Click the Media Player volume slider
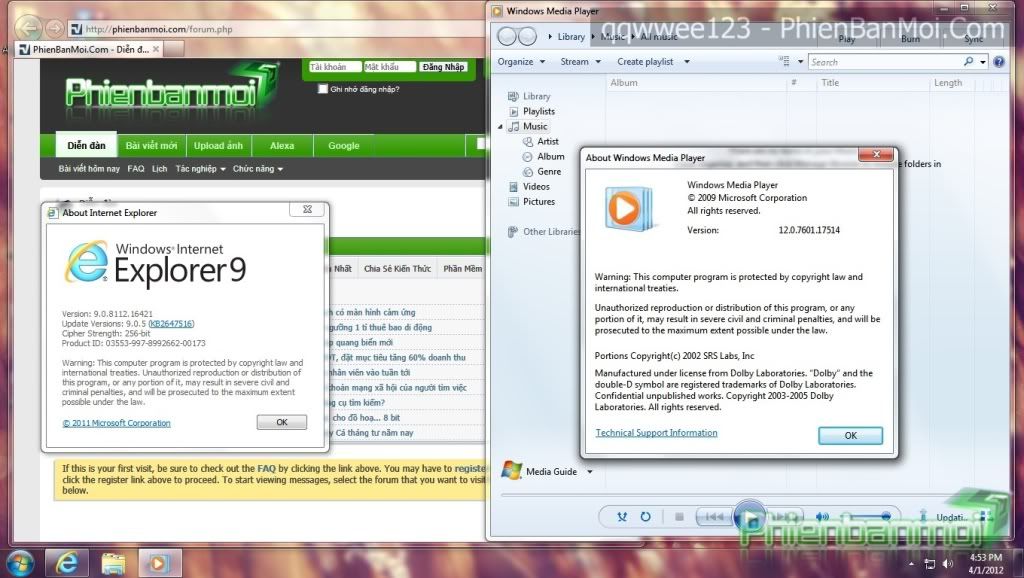 [x=867, y=517]
